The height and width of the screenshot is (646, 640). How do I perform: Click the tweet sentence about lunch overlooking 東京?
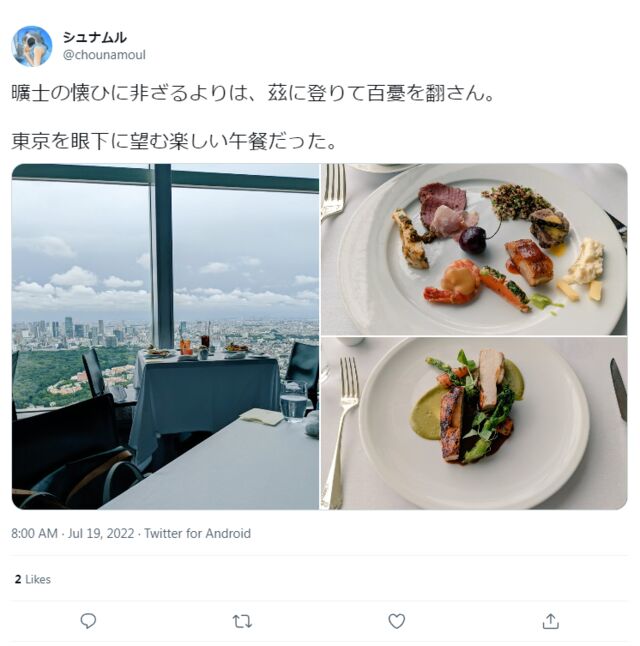(174, 141)
